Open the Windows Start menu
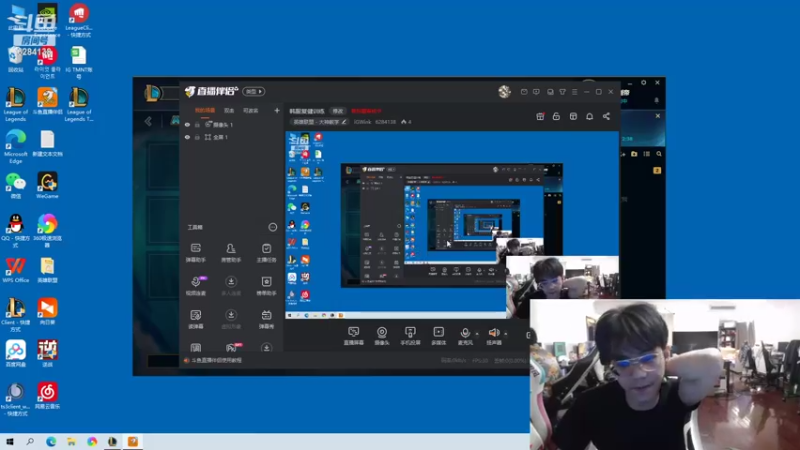The width and height of the screenshot is (800, 450). (10, 442)
